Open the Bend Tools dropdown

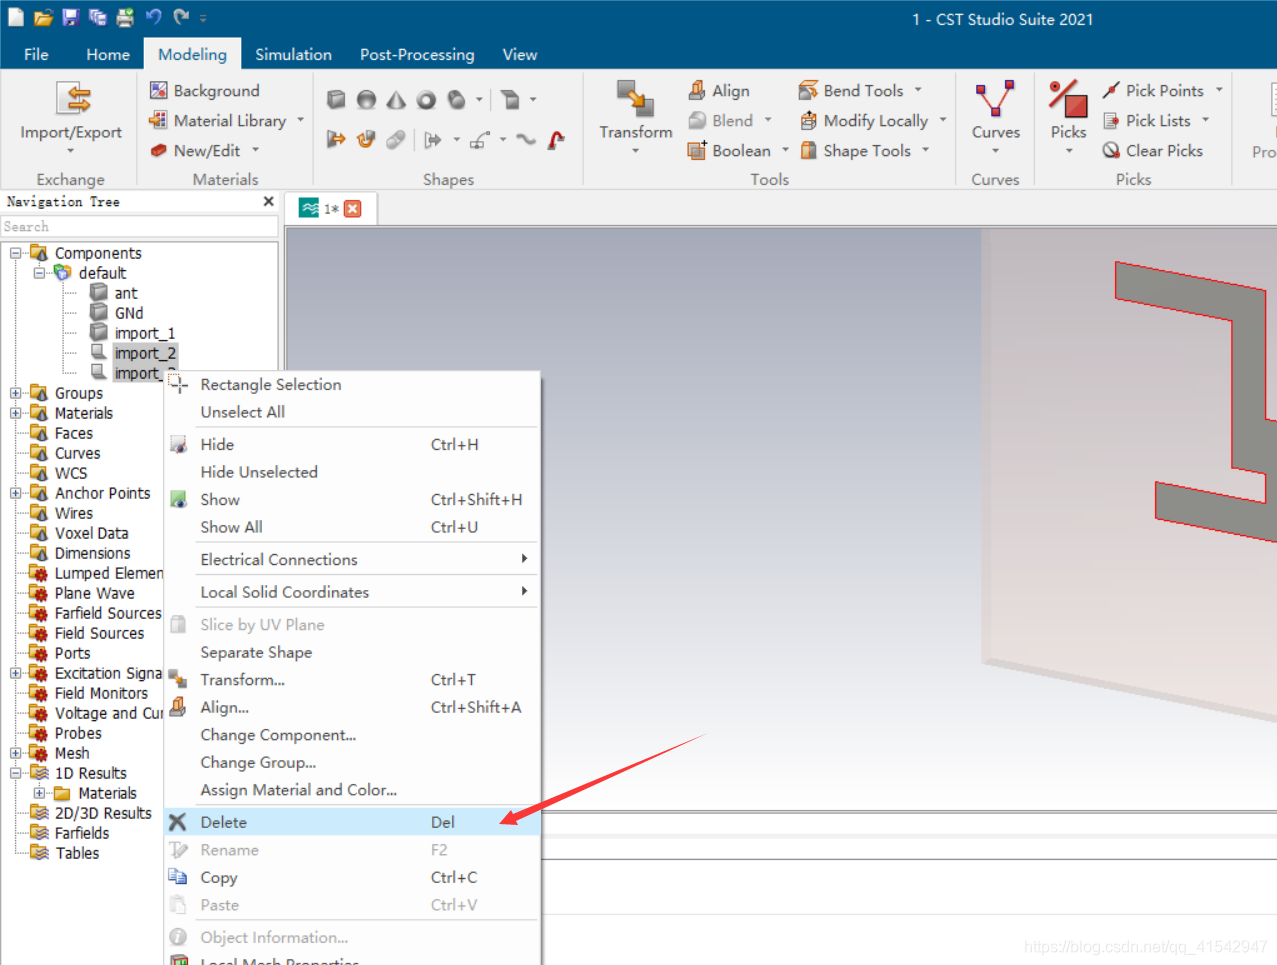tap(918, 90)
